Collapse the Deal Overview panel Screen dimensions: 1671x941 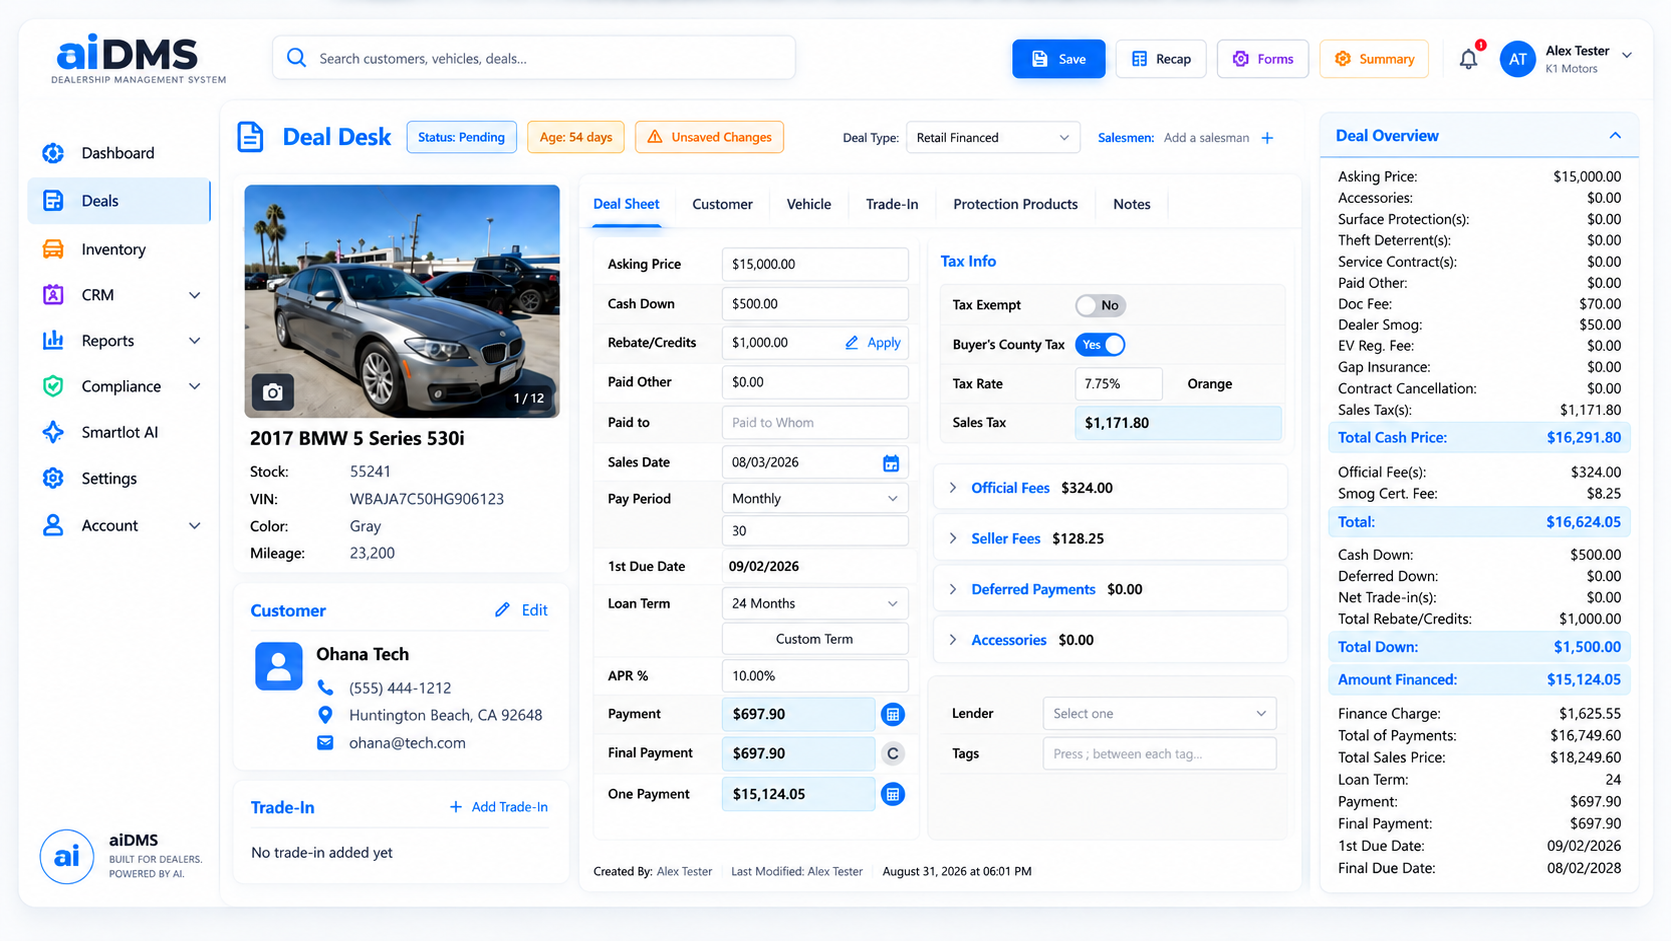click(1615, 136)
